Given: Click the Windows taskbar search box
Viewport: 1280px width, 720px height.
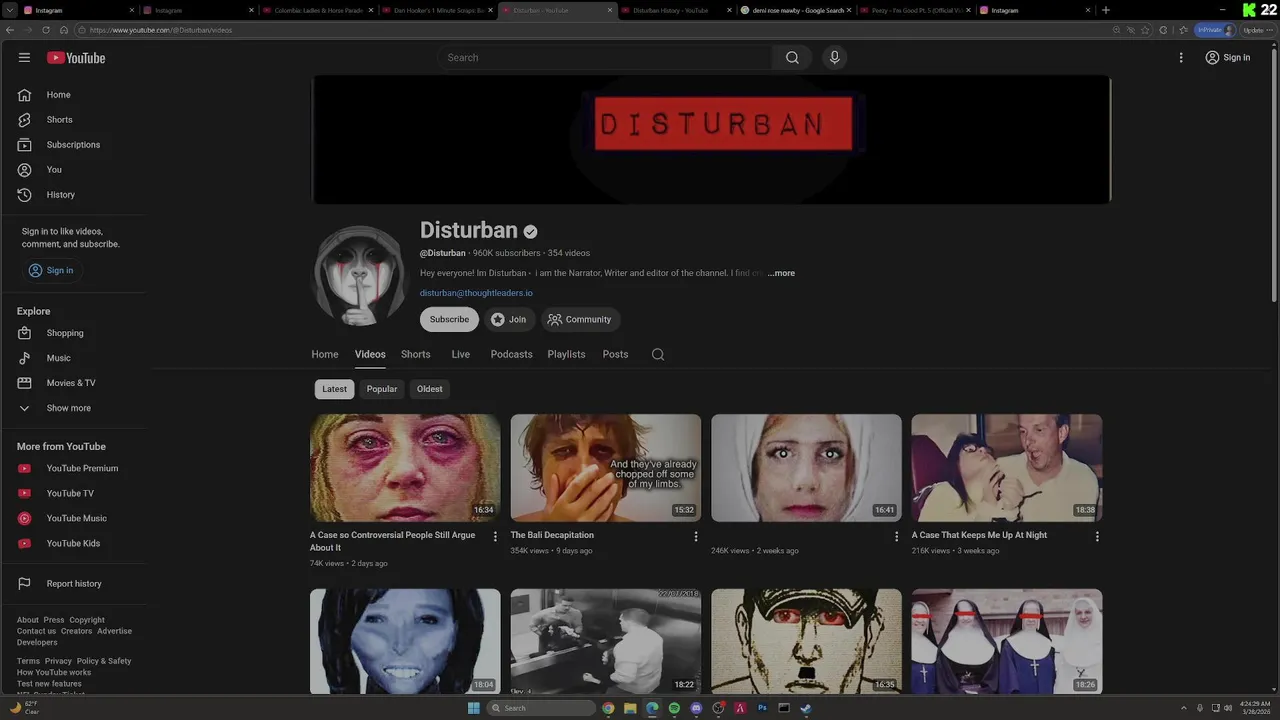Looking at the screenshot, I should tap(541, 708).
